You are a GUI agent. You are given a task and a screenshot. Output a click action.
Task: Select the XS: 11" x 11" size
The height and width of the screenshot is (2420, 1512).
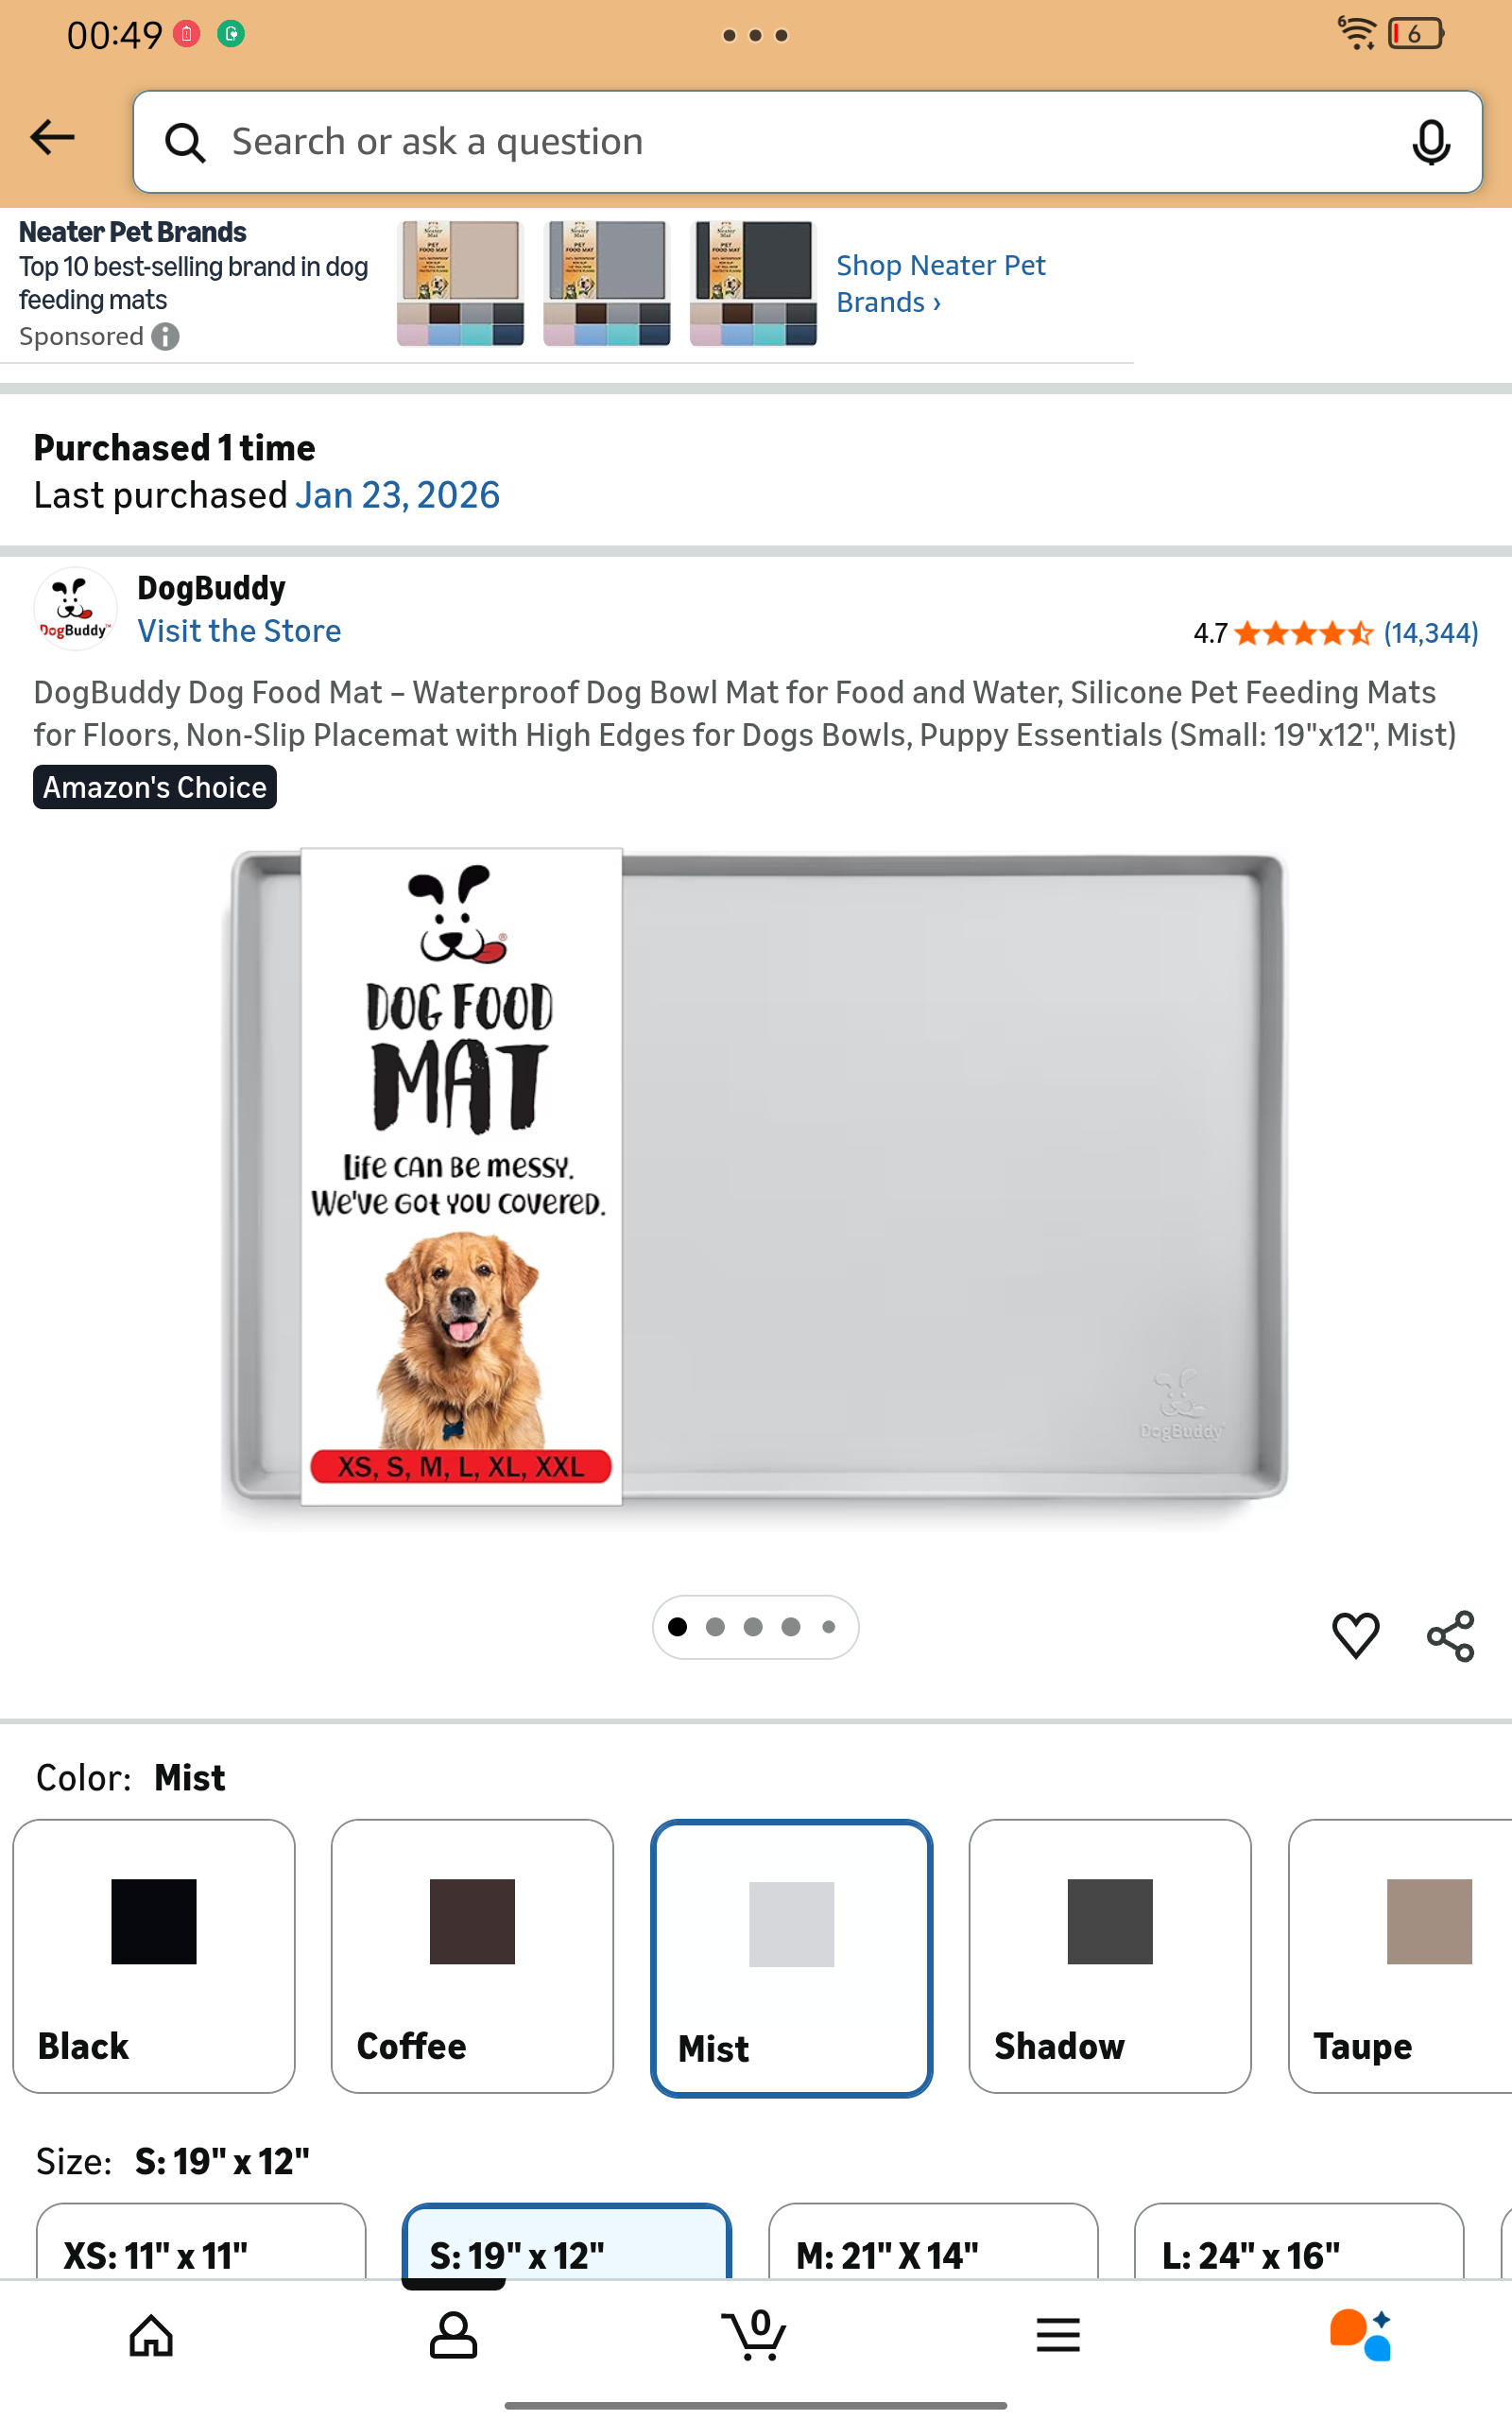point(201,2242)
